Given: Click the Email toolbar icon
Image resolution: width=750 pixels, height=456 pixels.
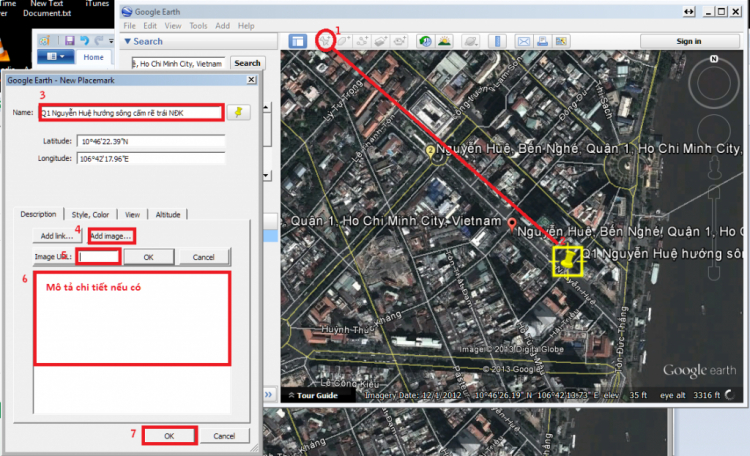Looking at the screenshot, I should coord(524,41).
